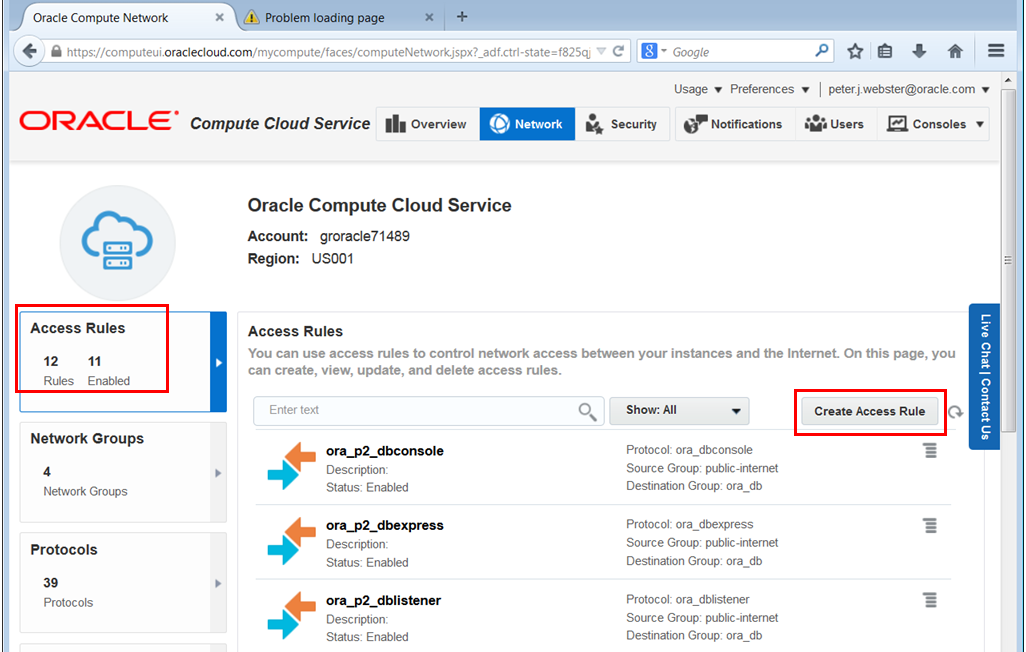Open the bookmarks list icon
The height and width of the screenshot is (652, 1026).
coord(885,51)
